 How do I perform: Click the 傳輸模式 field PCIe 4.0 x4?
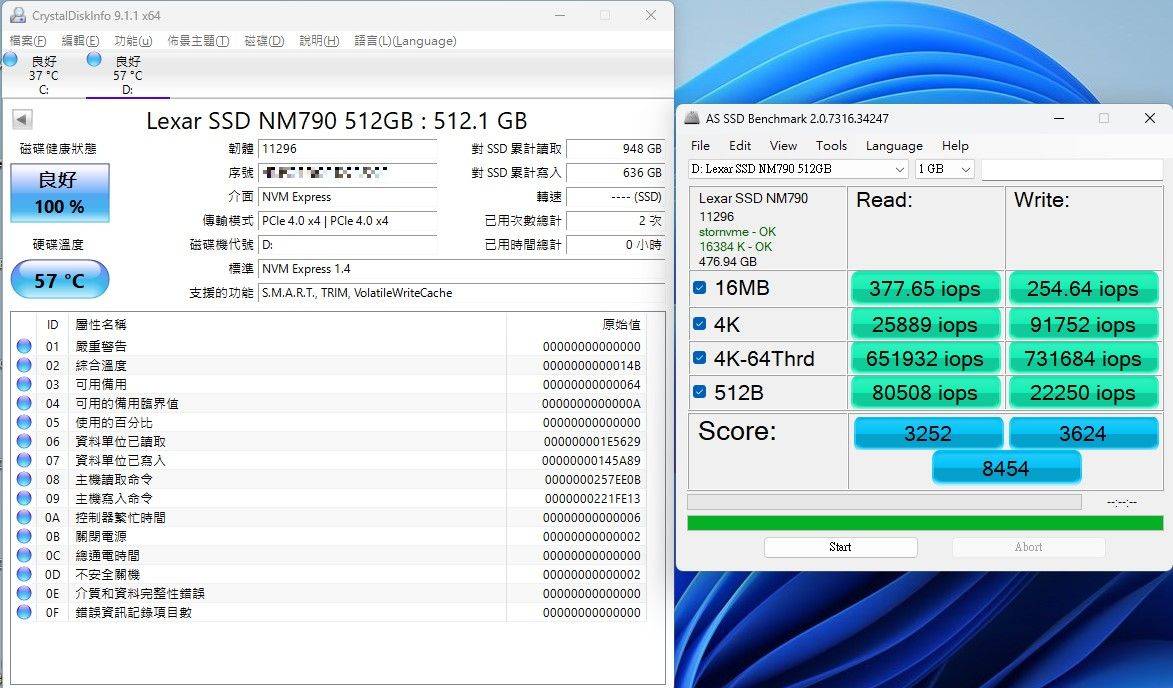click(x=348, y=221)
